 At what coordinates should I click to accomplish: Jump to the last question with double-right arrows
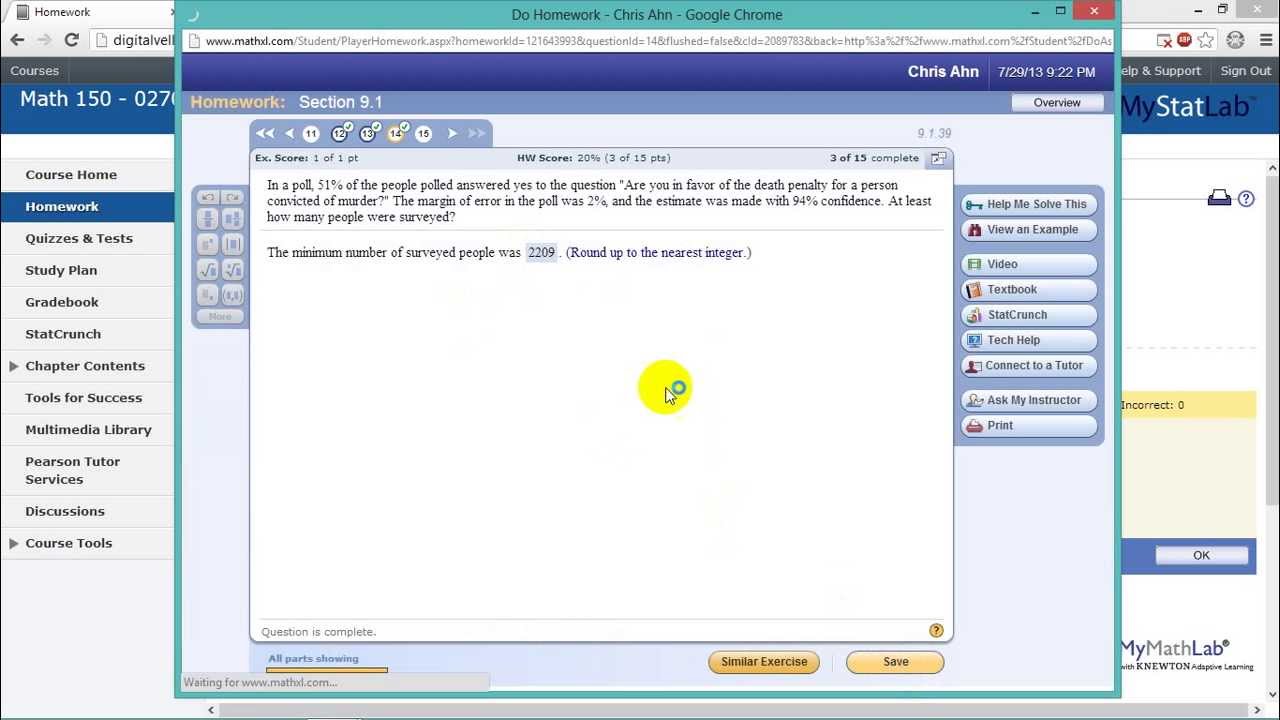coord(476,133)
